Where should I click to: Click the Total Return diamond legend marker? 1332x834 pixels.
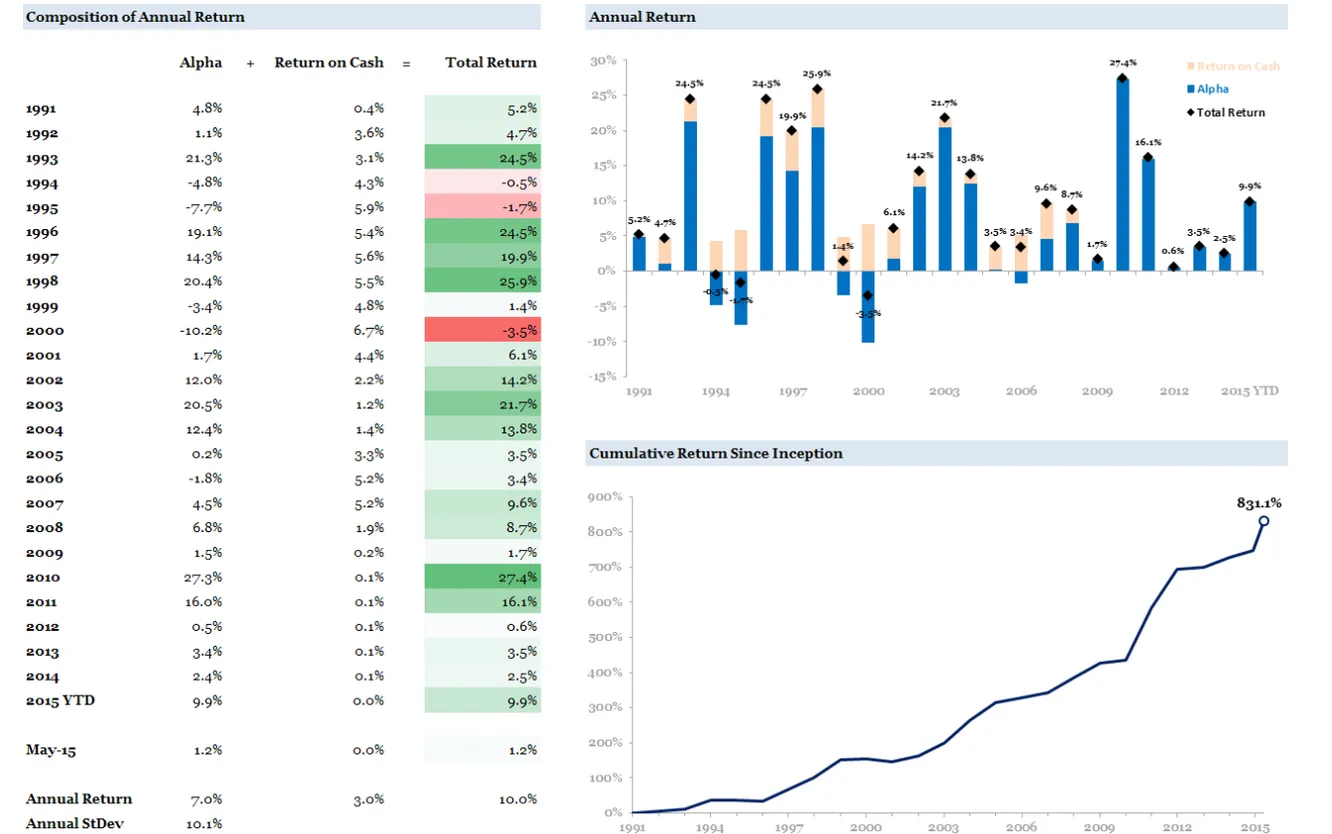point(1190,112)
